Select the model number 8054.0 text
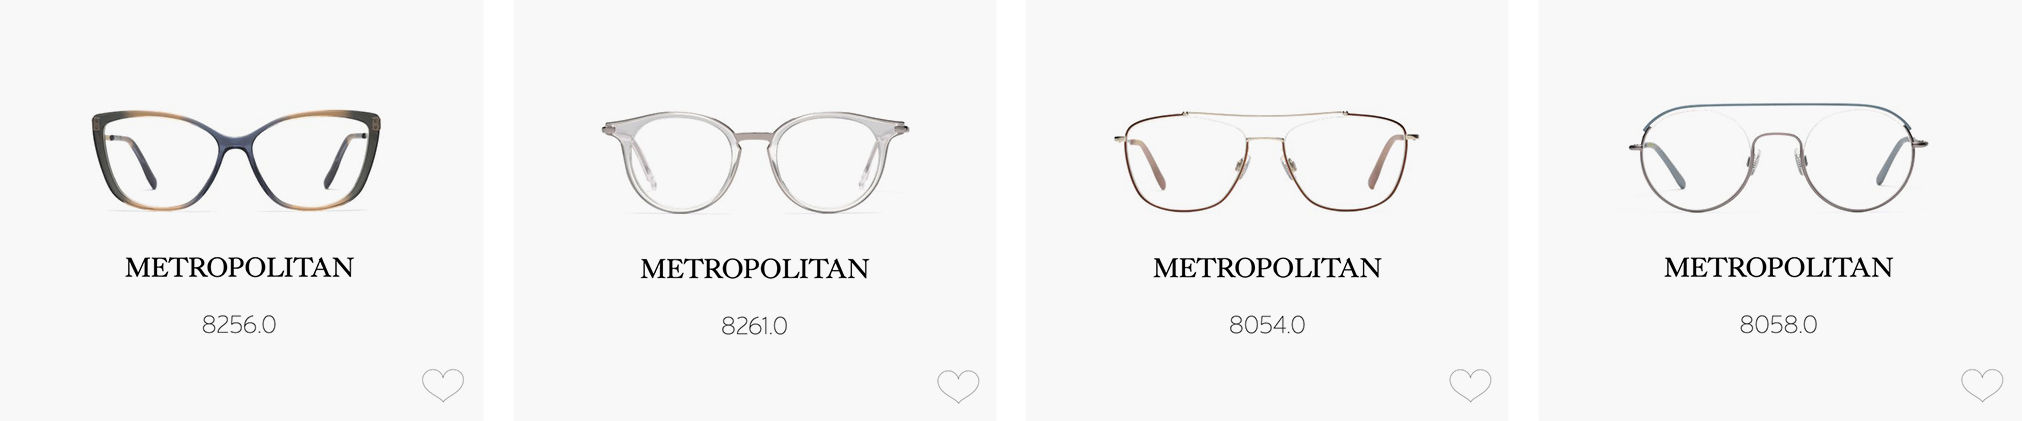 1267,325
